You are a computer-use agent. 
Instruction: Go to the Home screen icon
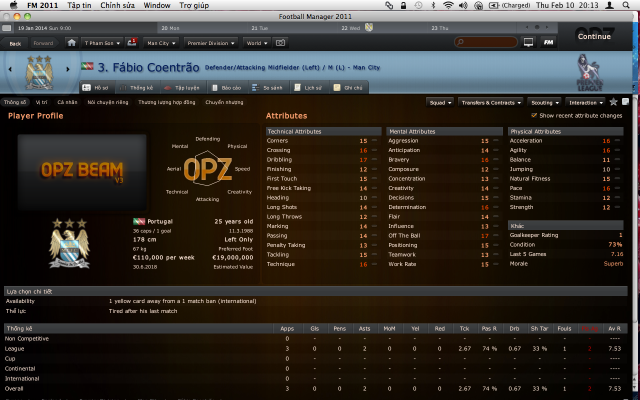point(71,43)
